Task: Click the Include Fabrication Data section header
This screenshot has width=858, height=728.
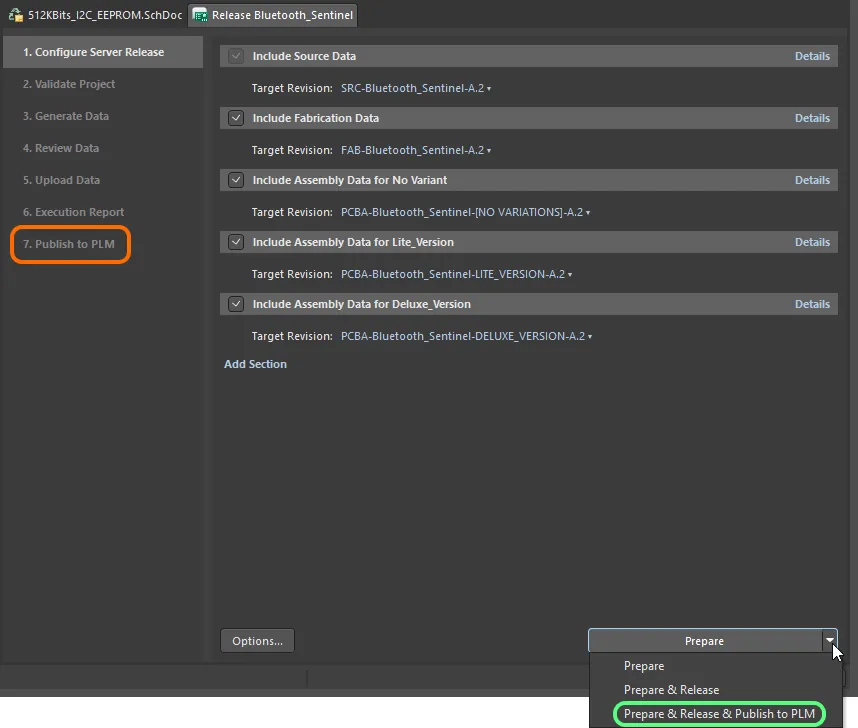Action: click(529, 118)
